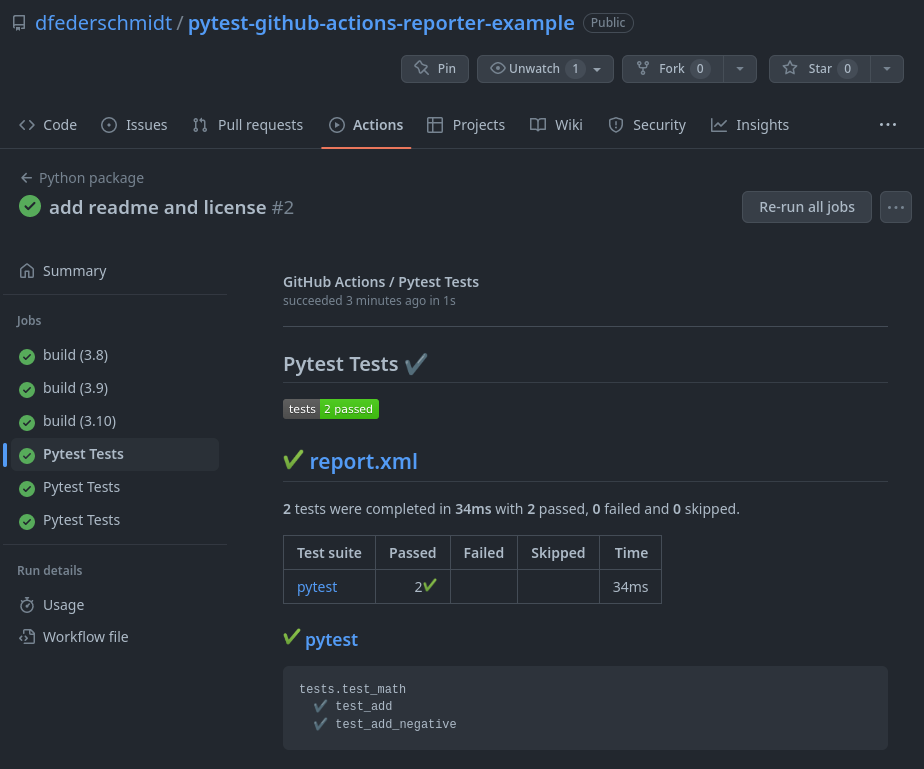Click the Insights graph icon
The image size is (924, 769).
[x=719, y=125]
